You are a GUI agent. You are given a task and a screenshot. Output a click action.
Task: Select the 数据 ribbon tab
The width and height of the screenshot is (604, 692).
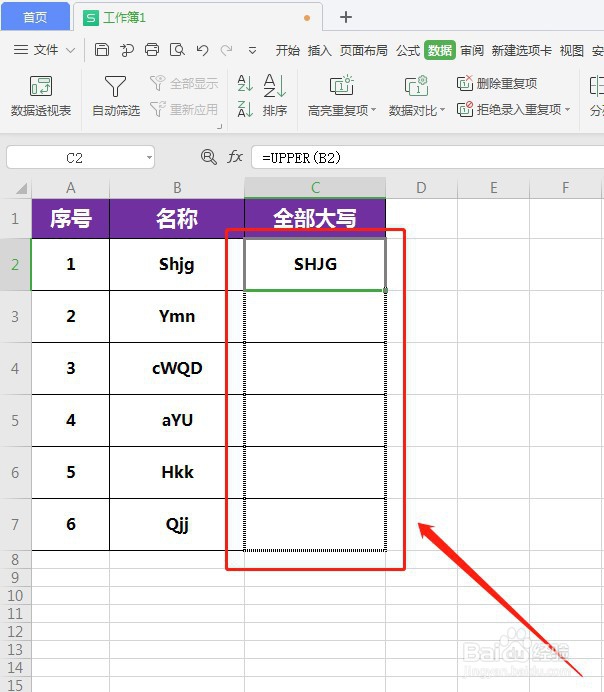point(440,50)
